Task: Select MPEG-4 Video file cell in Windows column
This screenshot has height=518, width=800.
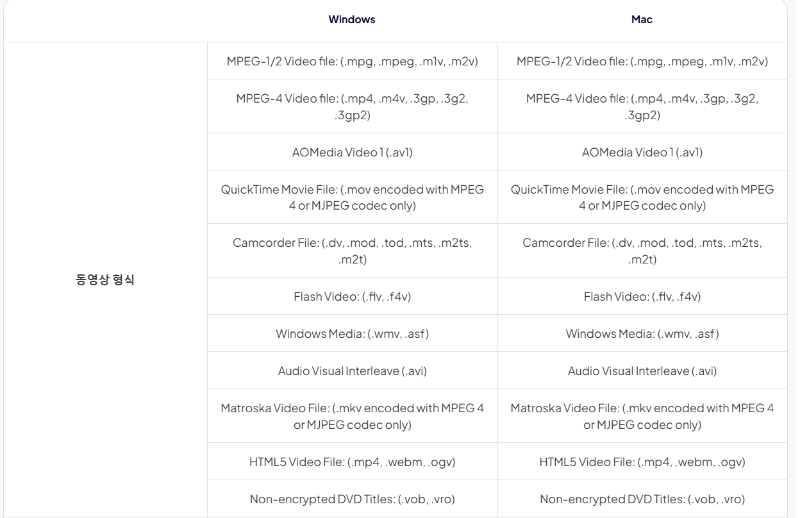Action: click(x=352, y=107)
